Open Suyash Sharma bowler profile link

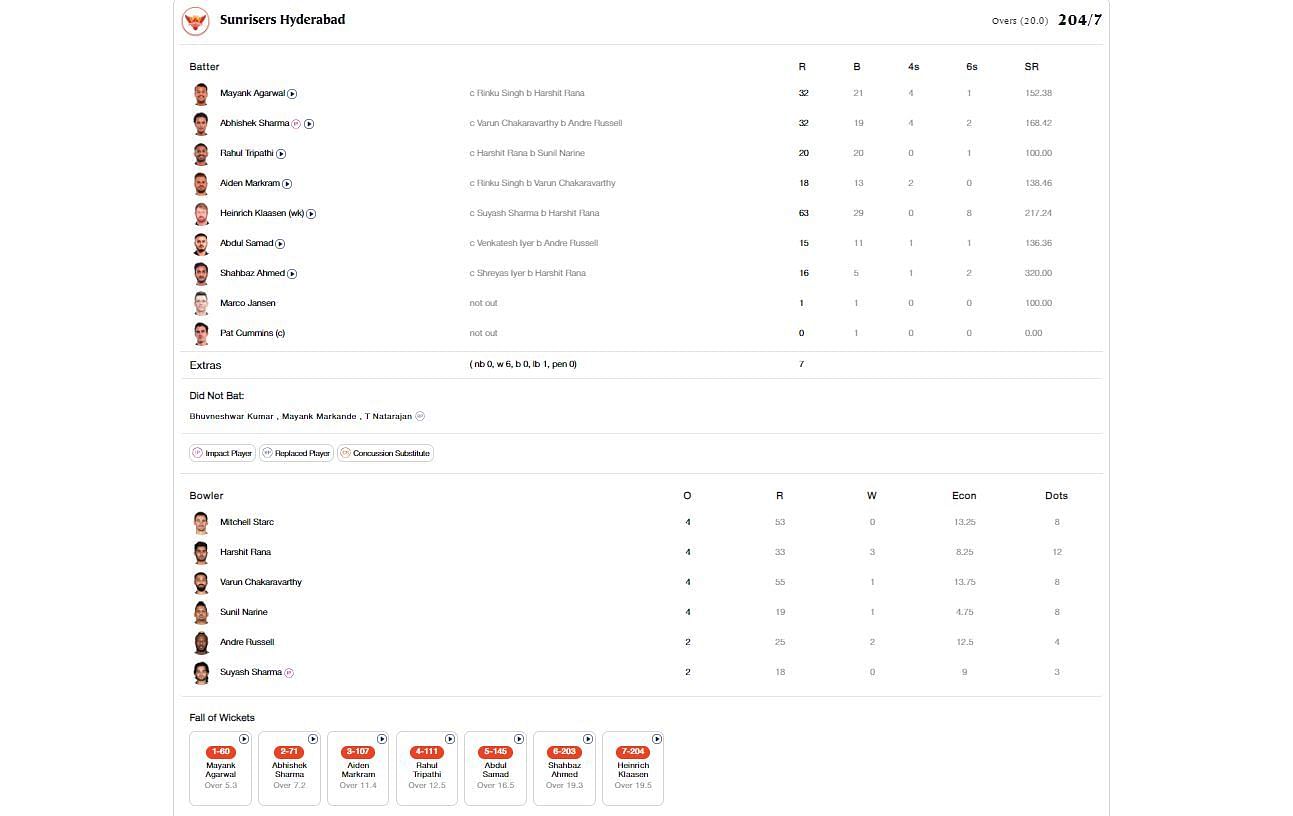click(x=251, y=672)
